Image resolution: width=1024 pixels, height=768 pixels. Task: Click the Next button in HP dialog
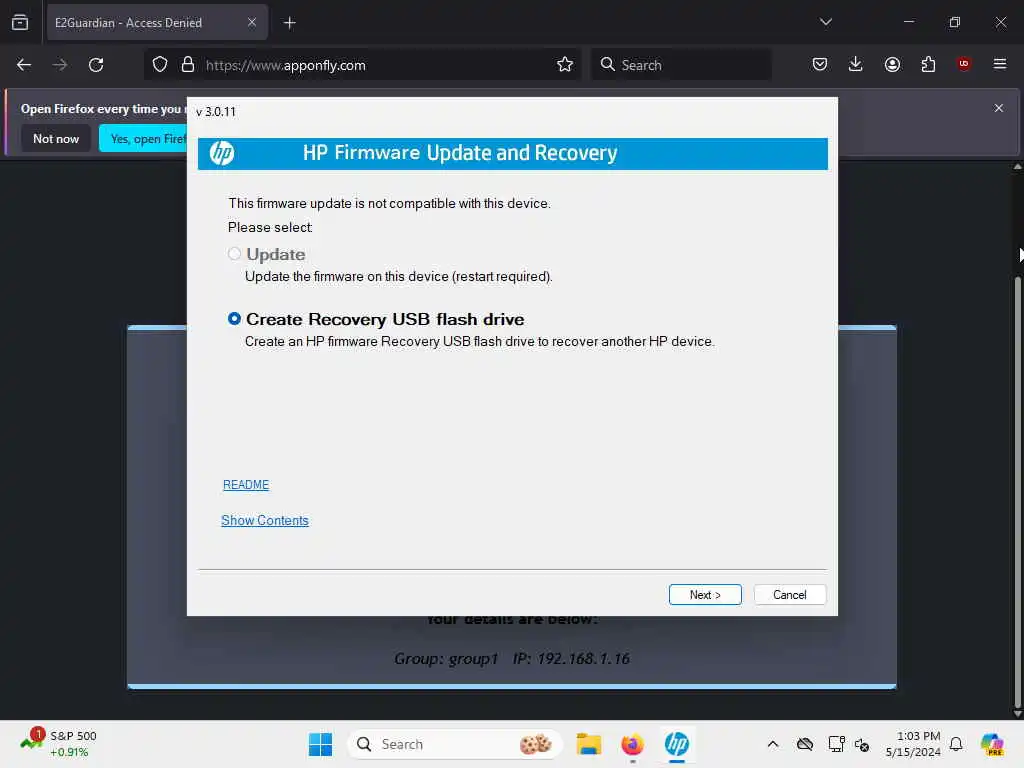click(705, 594)
